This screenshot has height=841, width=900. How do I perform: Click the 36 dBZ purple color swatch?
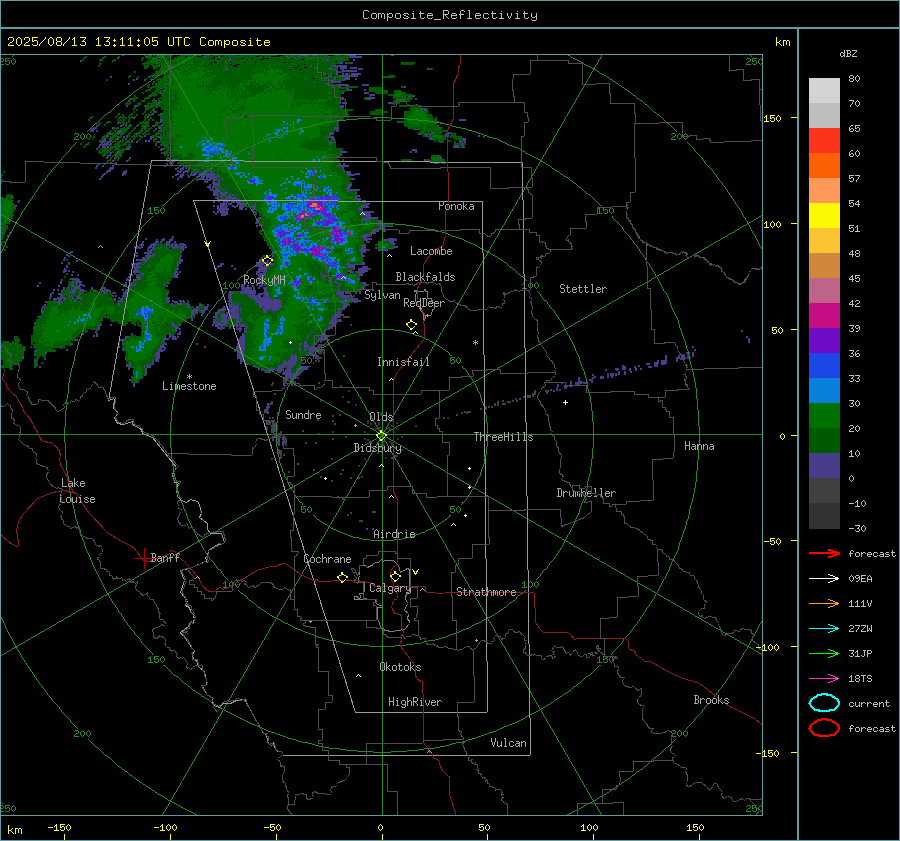(x=824, y=340)
